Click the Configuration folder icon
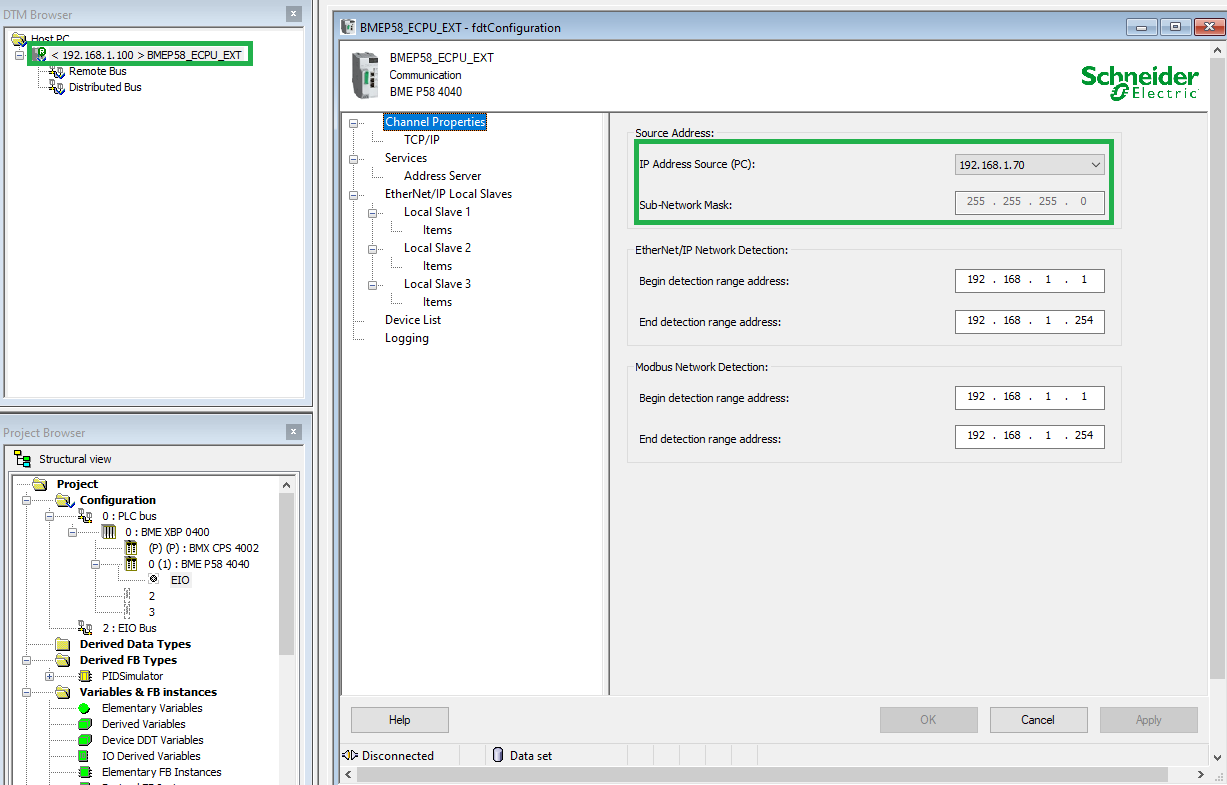This screenshot has width=1227, height=785. point(64,500)
